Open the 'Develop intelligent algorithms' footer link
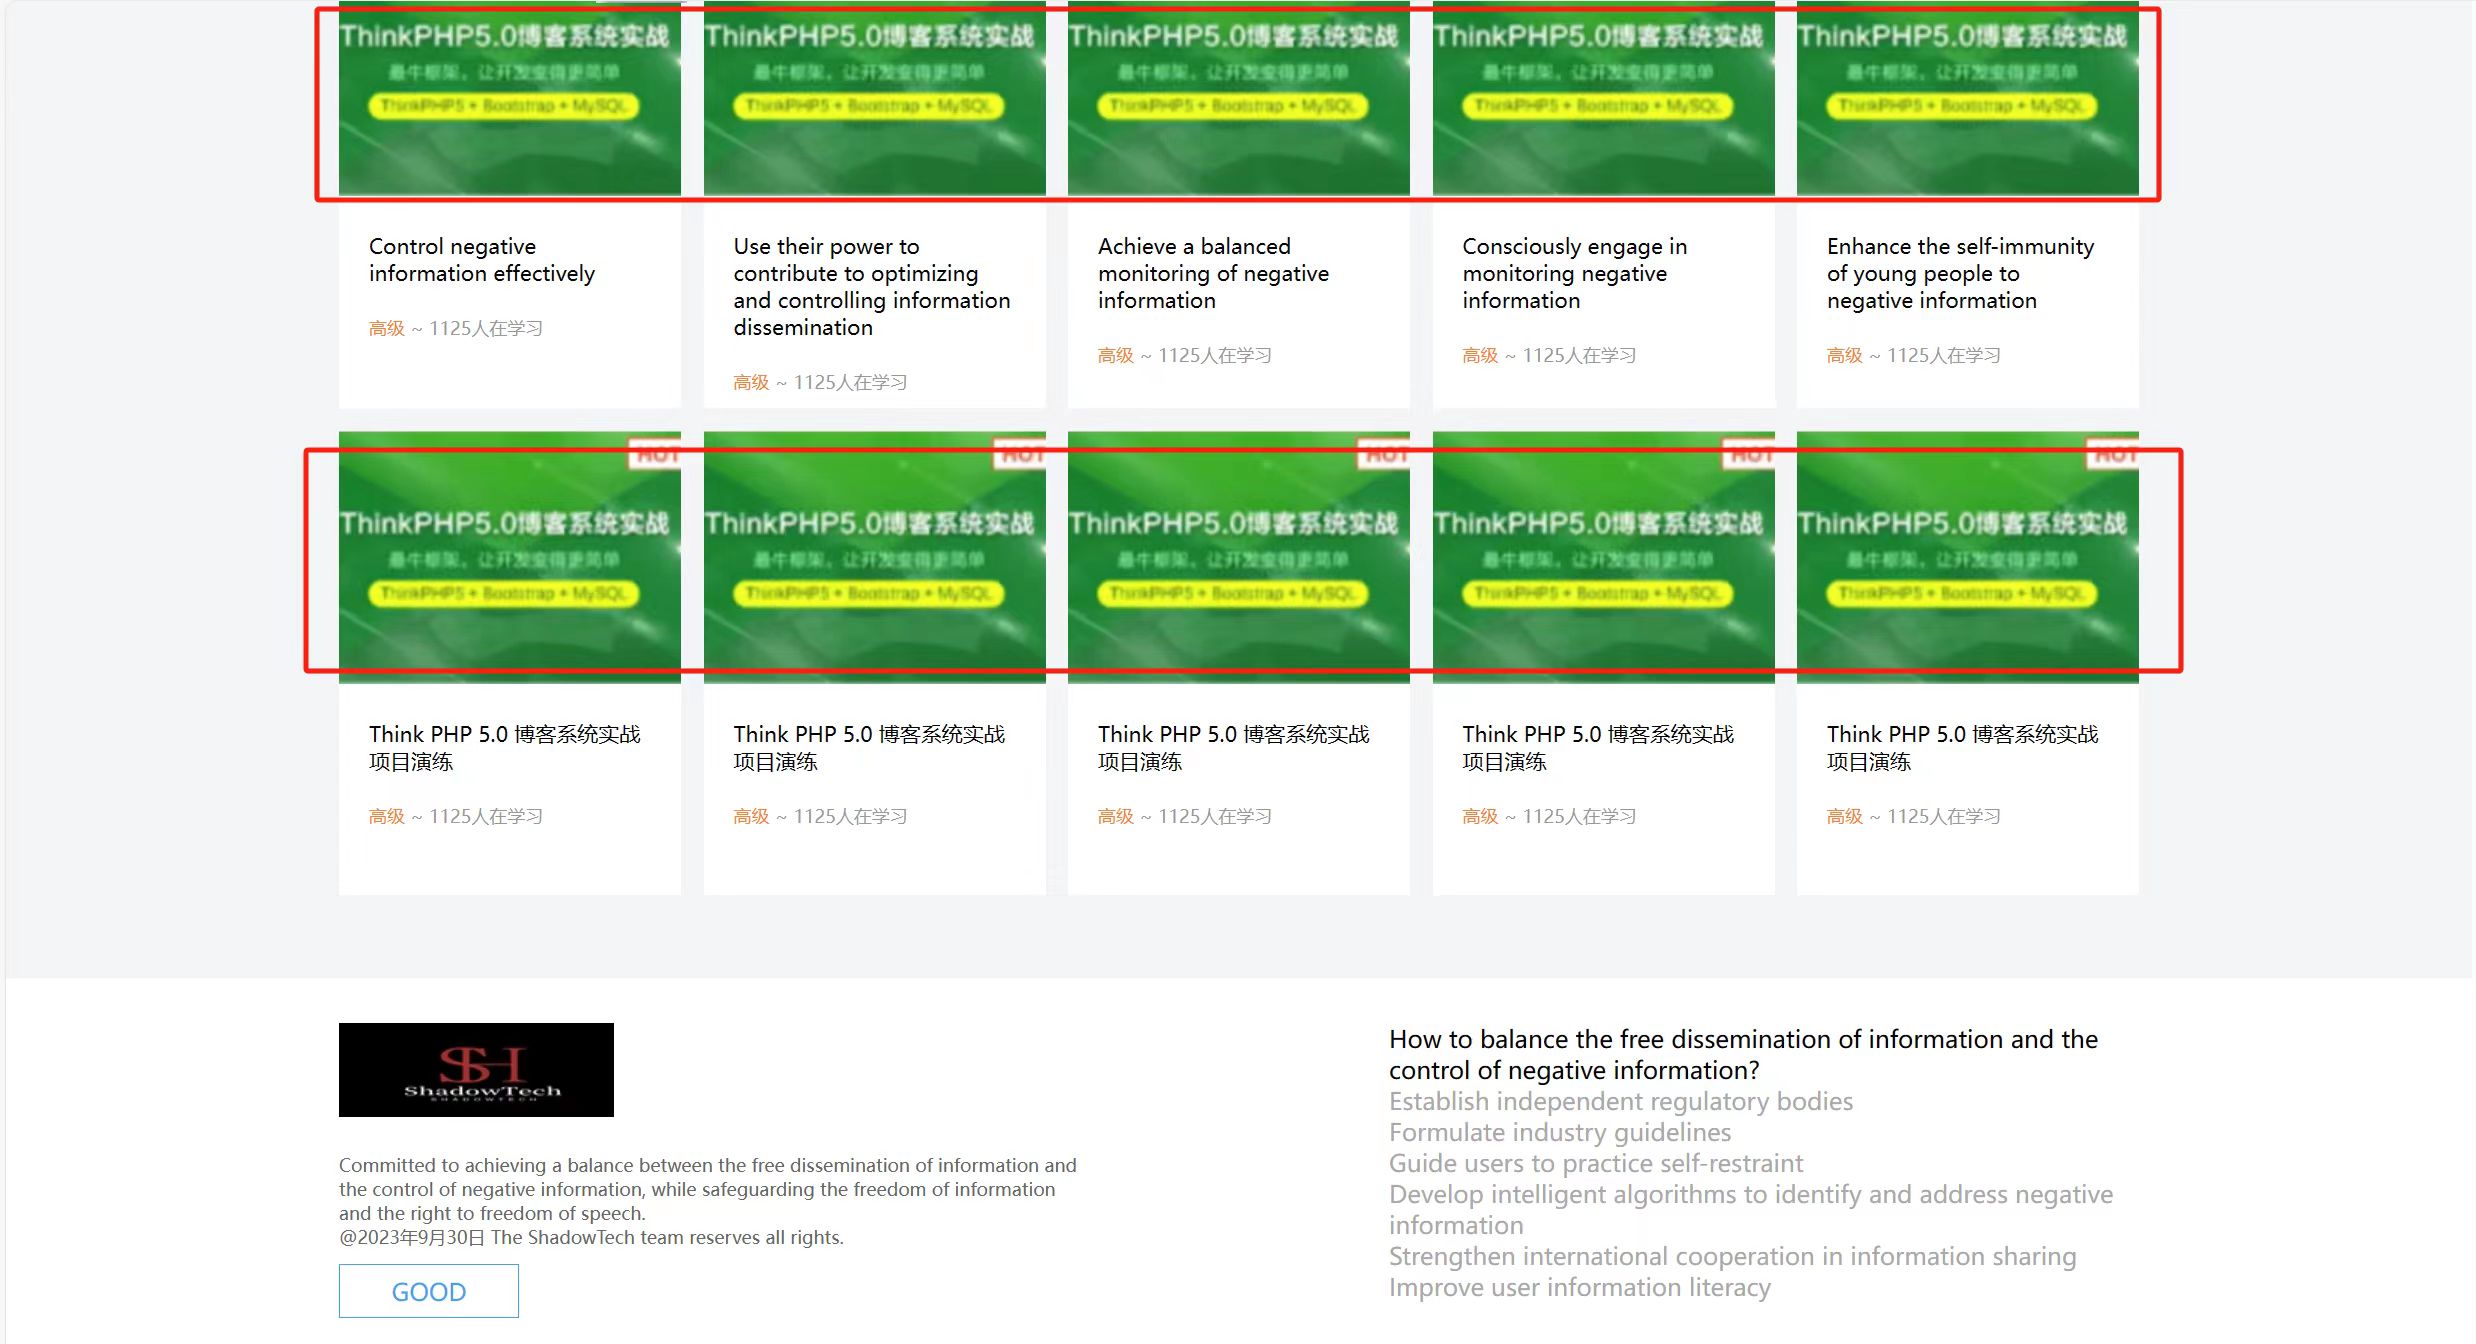The width and height of the screenshot is (2476, 1344). click(1750, 1195)
